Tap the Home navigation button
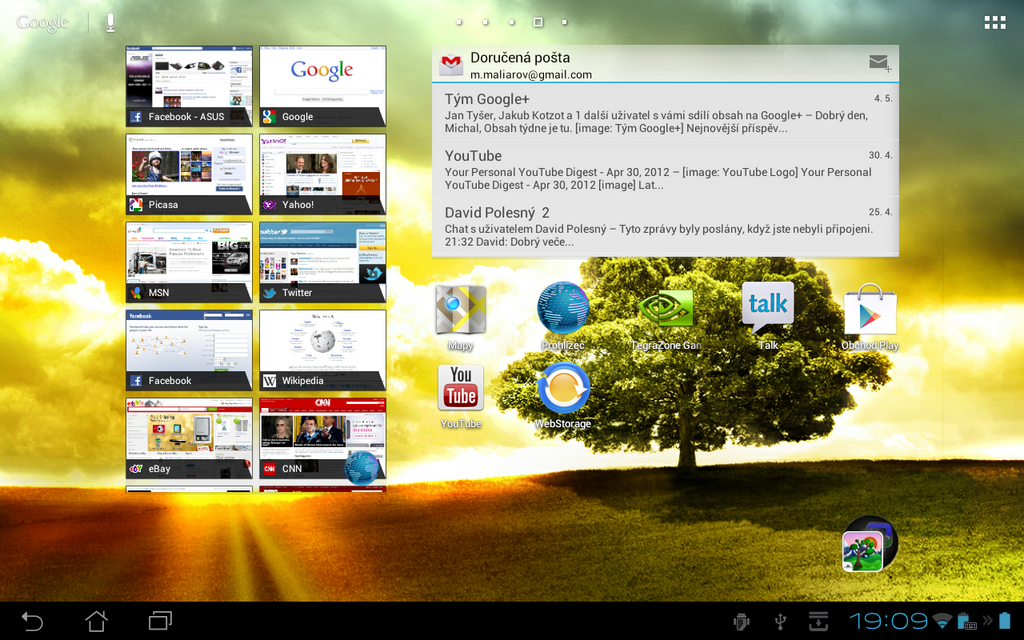The height and width of the screenshot is (640, 1024). (x=96, y=620)
